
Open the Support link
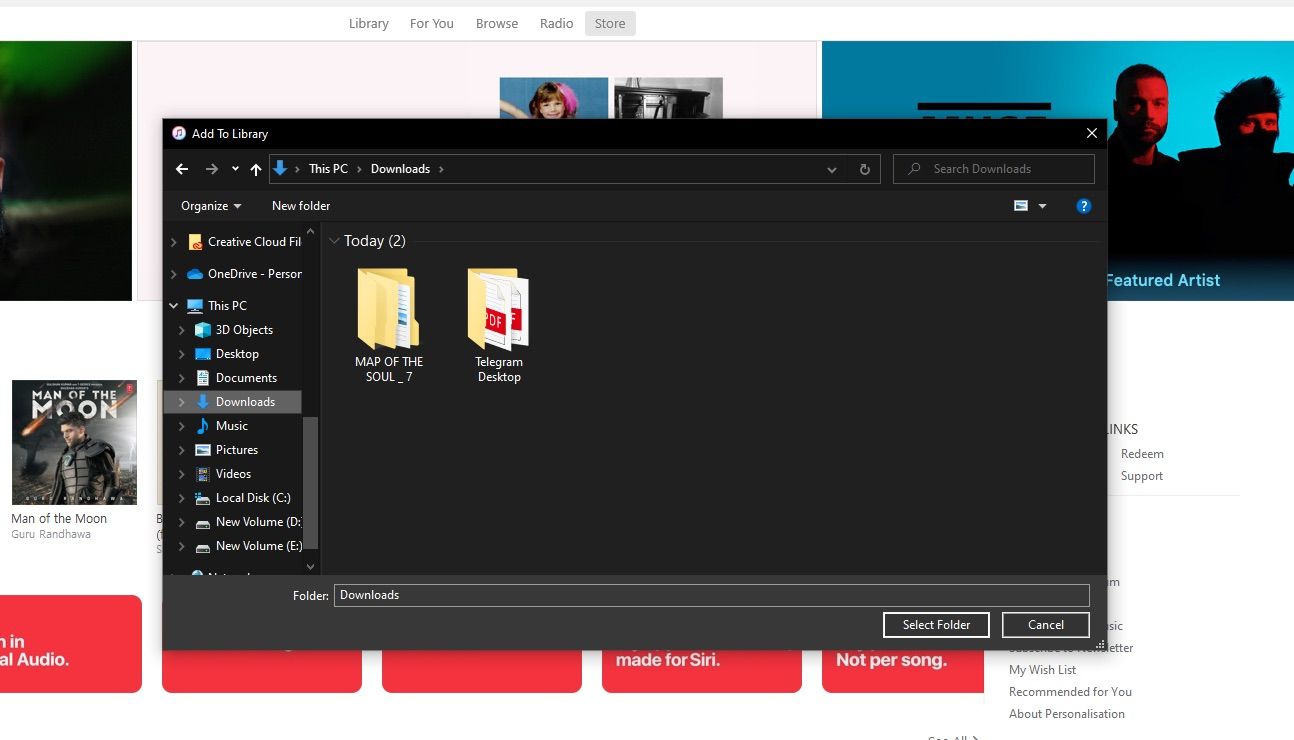[1141, 475]
